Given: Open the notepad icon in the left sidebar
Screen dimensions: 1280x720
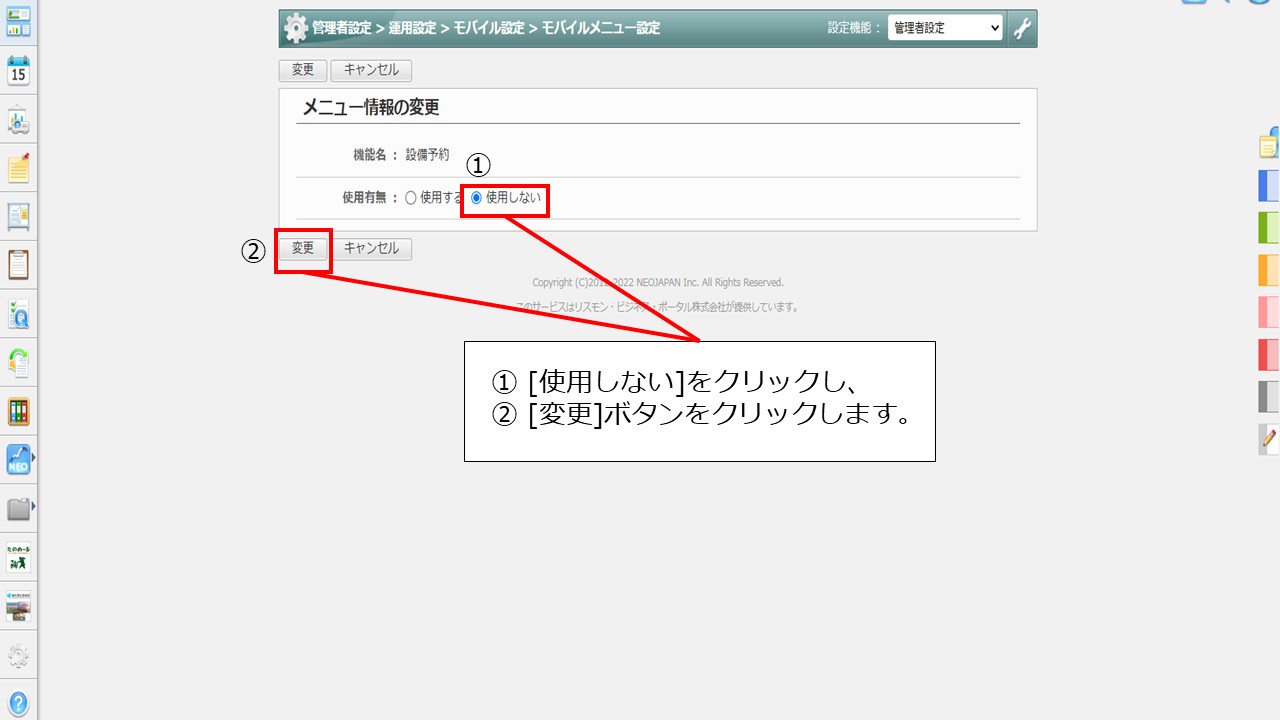Looking at the screenshot, I should [x=18, y=168].
